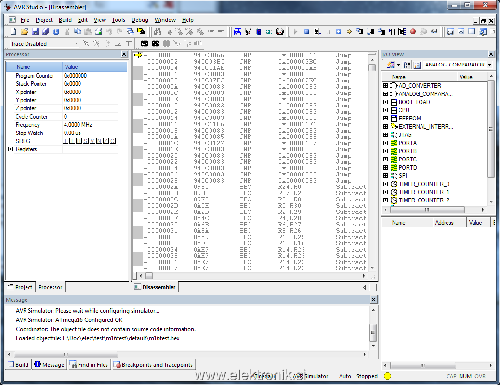
Task: Open the Tools menu
Action: click(118, 20)
